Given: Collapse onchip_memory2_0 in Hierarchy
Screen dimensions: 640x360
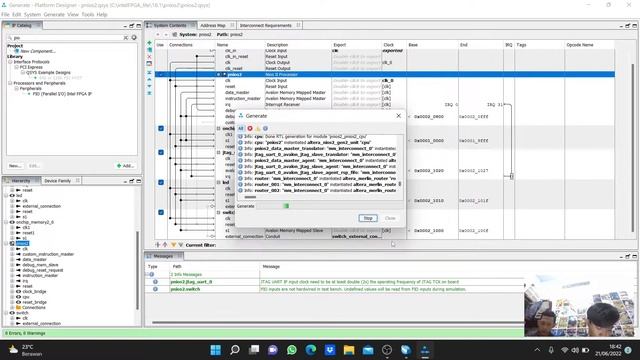Looking at the screenshot, I should coord(7,222).
